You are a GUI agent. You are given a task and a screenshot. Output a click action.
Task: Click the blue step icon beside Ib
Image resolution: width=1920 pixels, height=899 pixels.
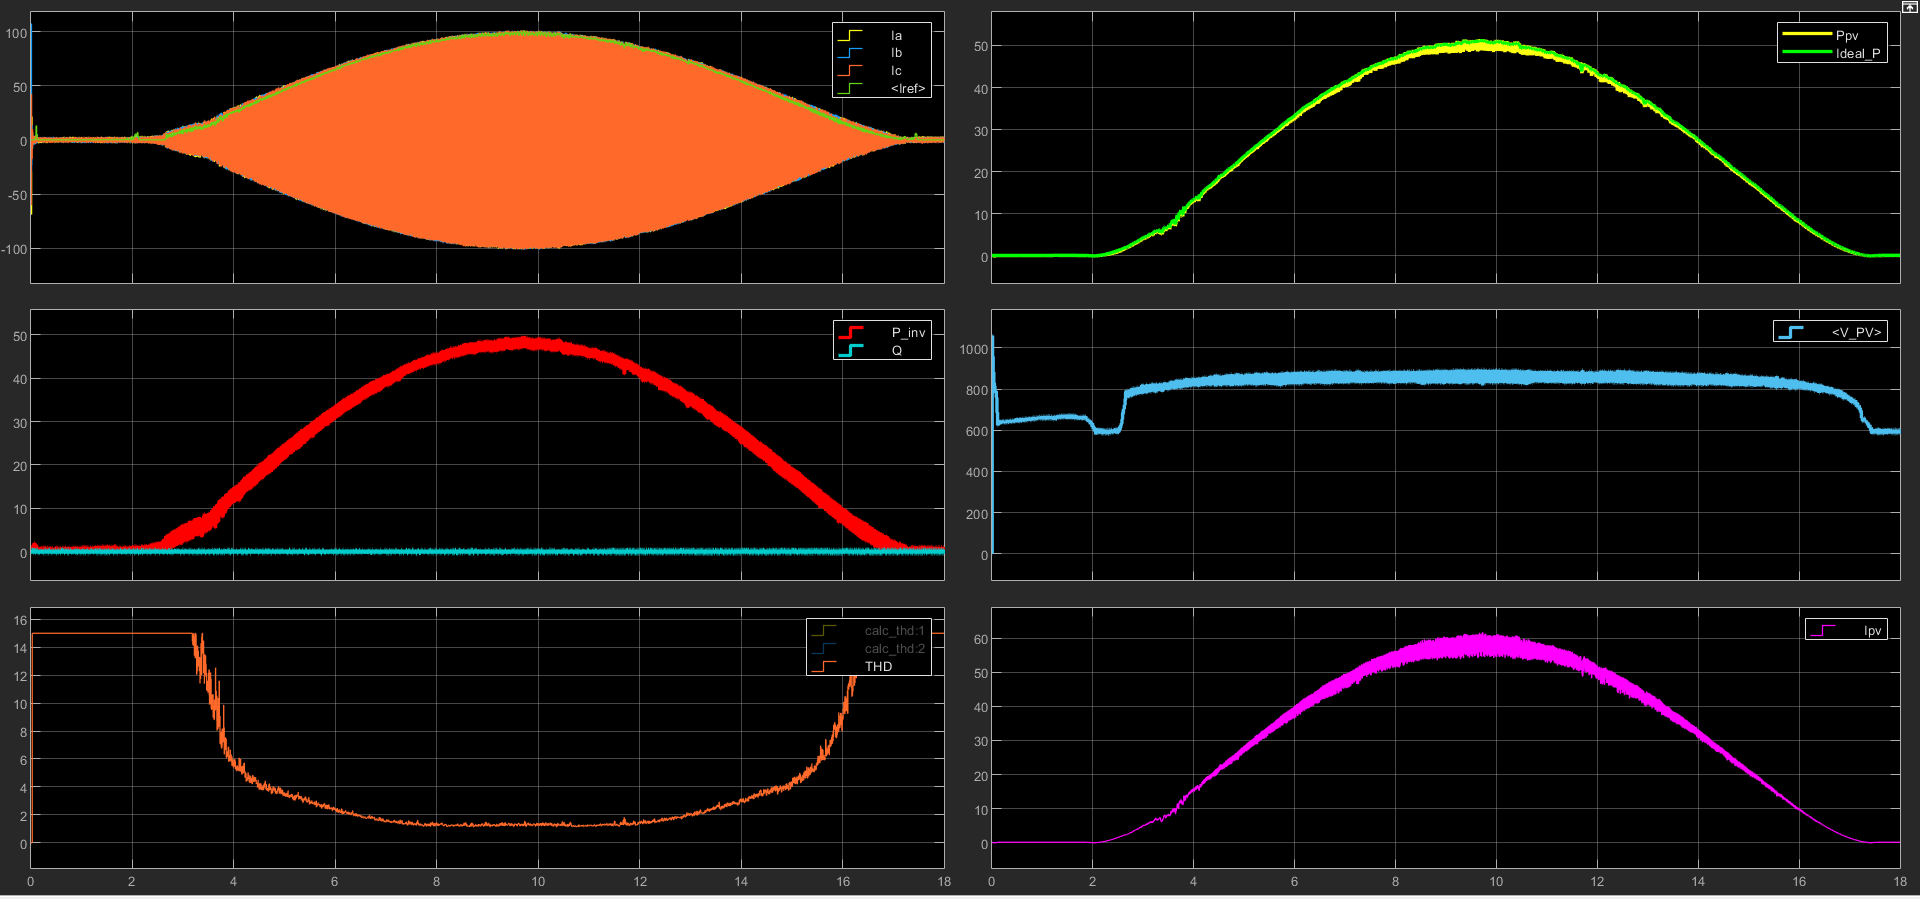[850, 53]
